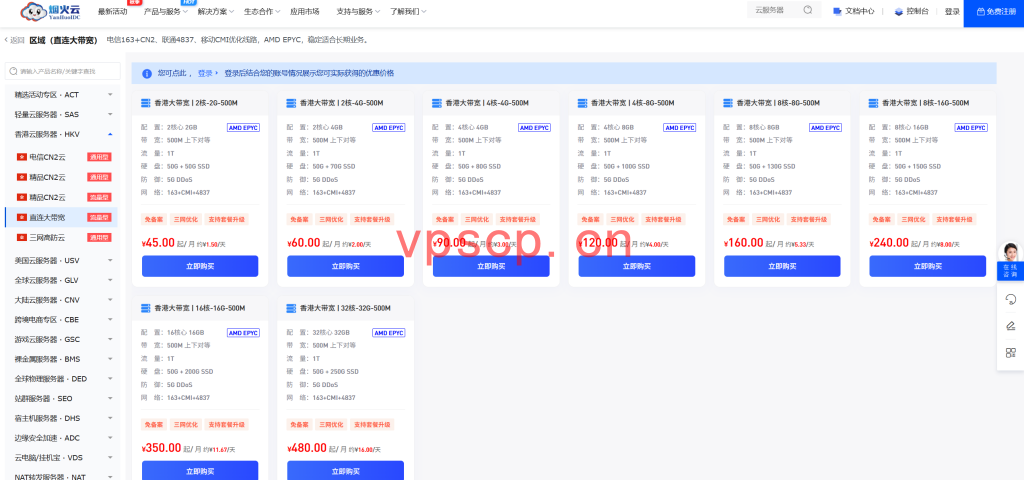1024x480 pixels.
Task: Collapse 香港云服务器 · HKV in the sidebar
Action: click(x=62, y=134)
